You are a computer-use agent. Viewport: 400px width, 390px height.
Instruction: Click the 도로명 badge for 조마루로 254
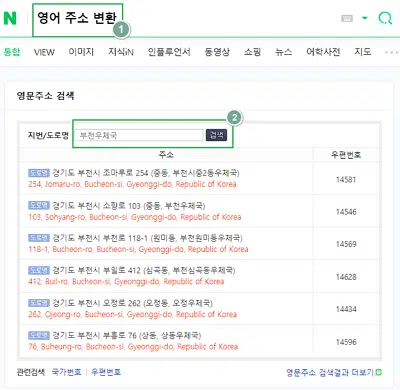[39, 173]
